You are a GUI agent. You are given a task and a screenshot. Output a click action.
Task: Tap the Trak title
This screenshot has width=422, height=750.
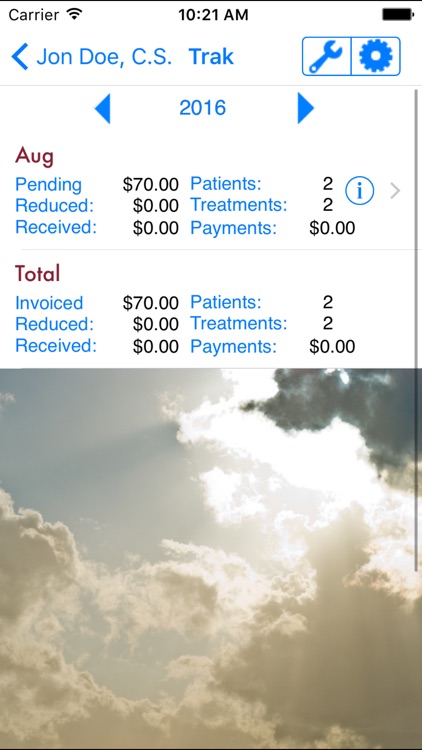point(211,57)
